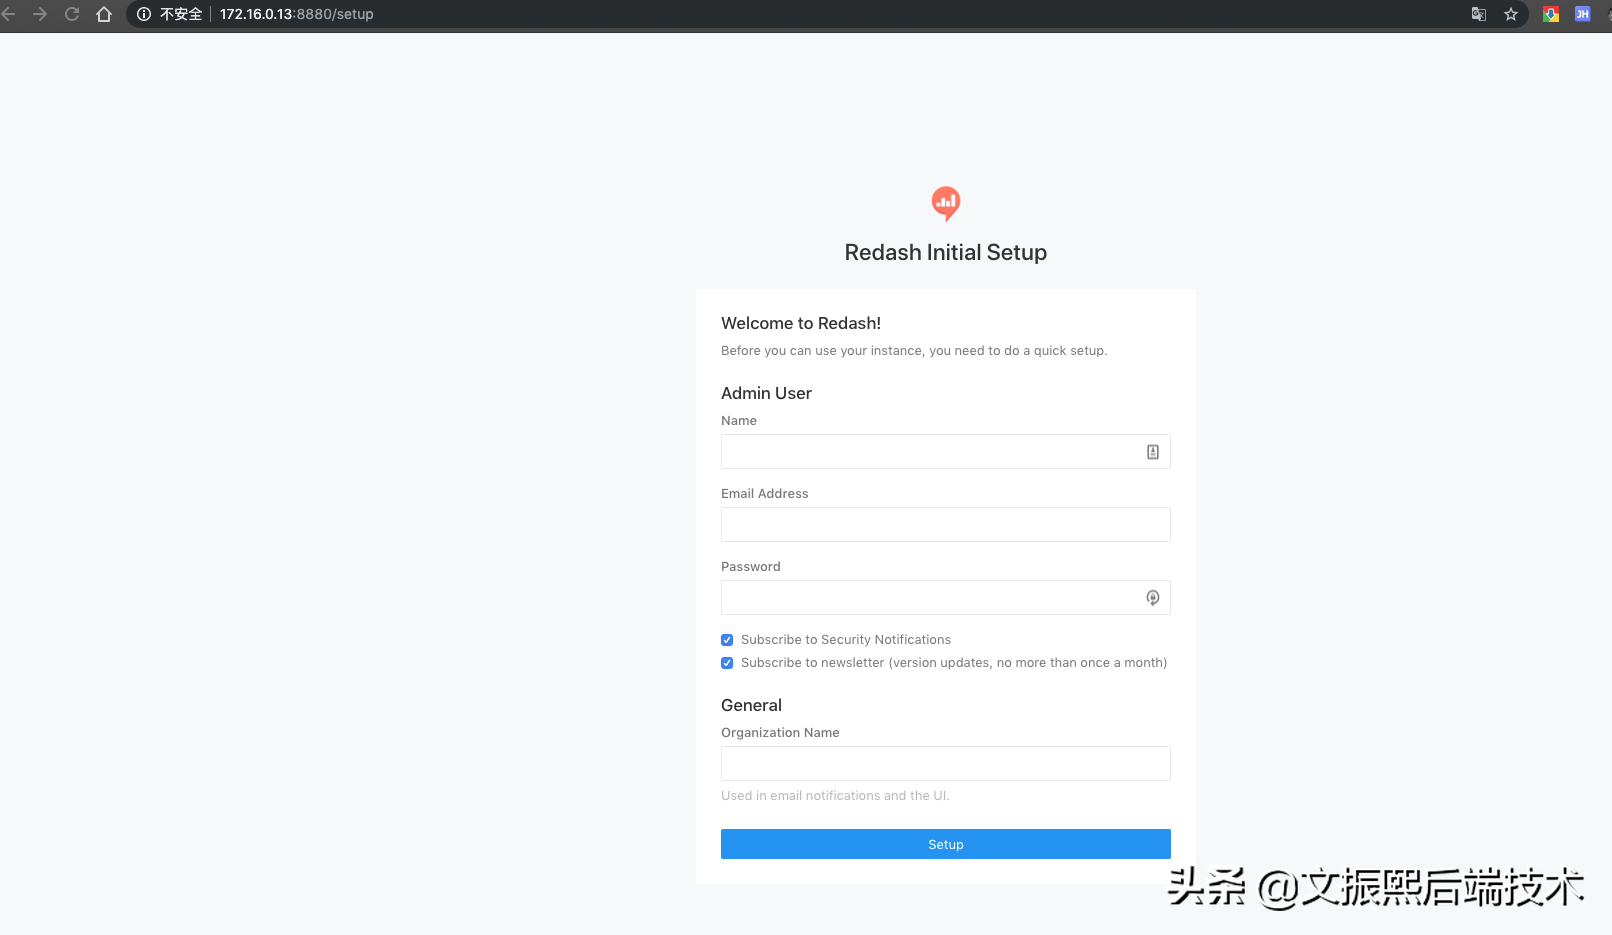
Task: Click 'Before you can use your instance' description
Action: 914,351
